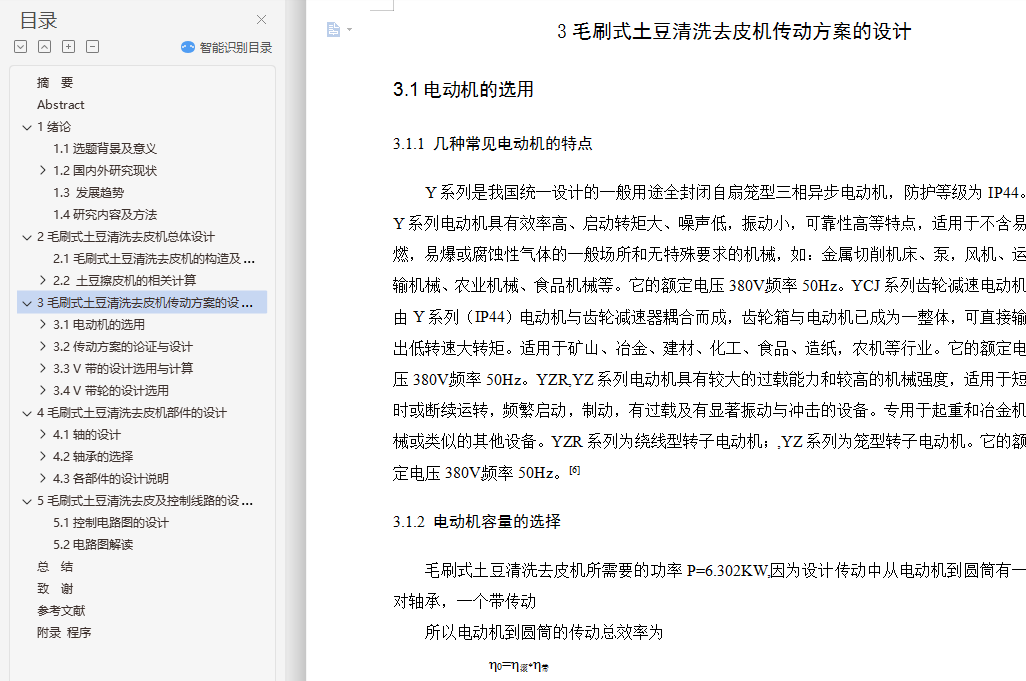Open 1.1 选题背景及意义
1026x681 pixels.
pos(105,148)
